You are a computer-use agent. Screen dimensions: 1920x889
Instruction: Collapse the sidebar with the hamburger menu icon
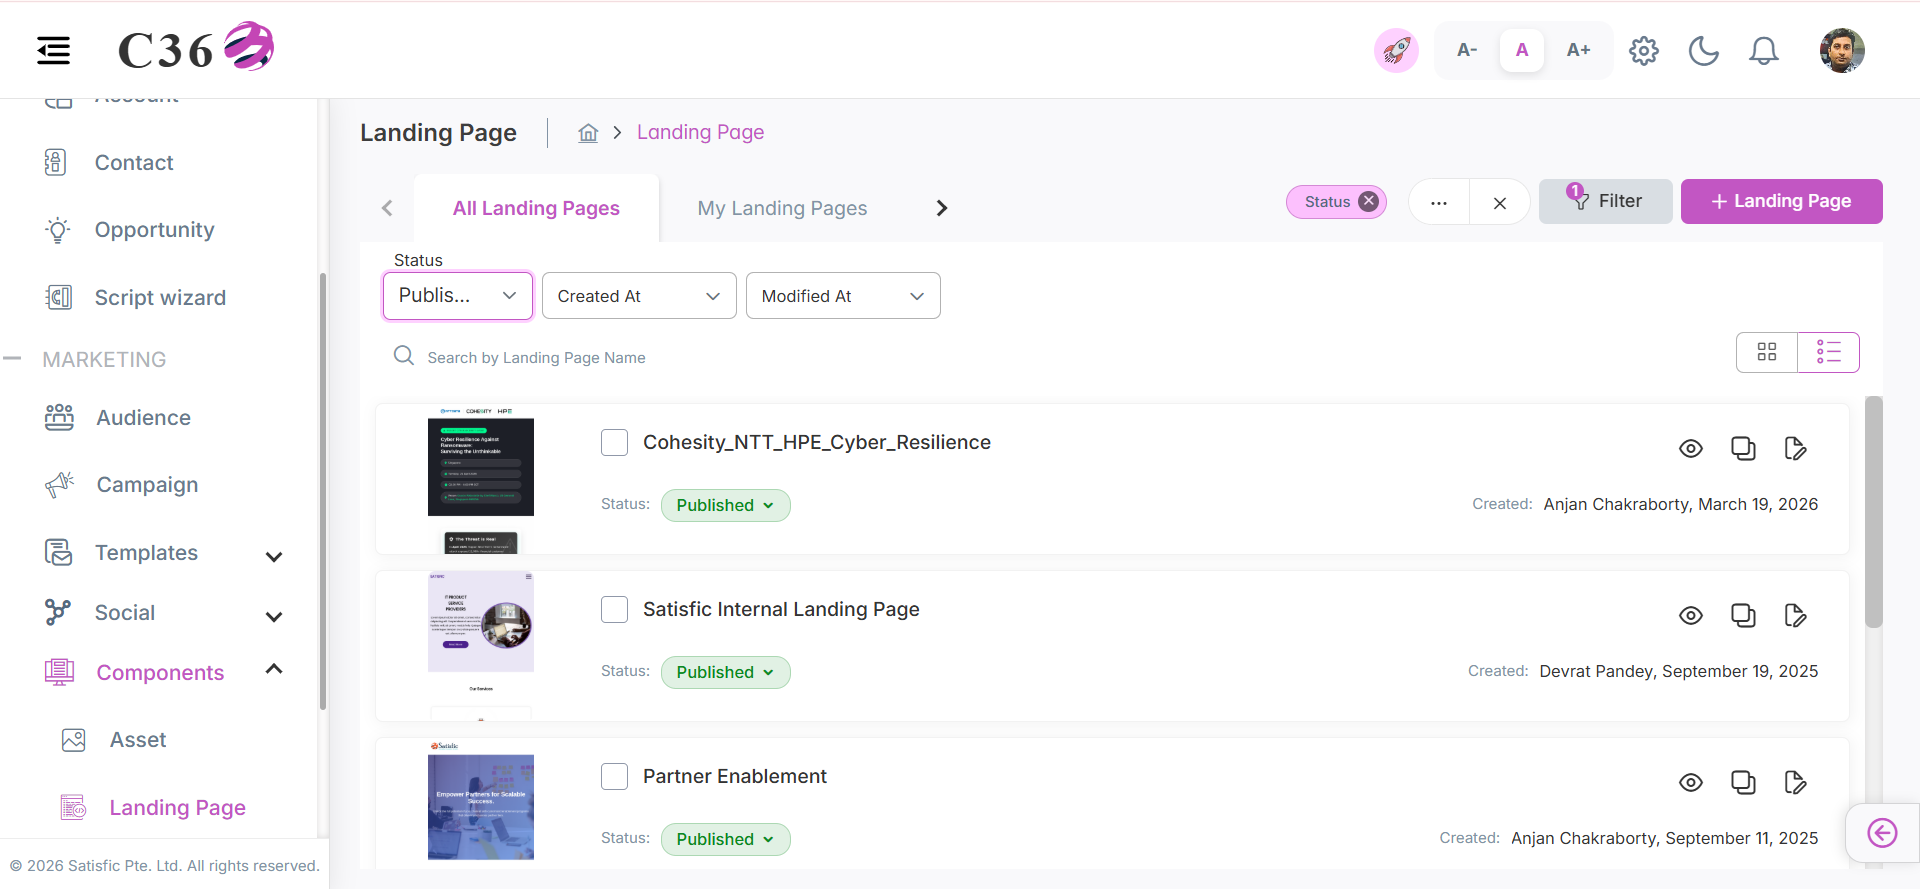(54, 50)
